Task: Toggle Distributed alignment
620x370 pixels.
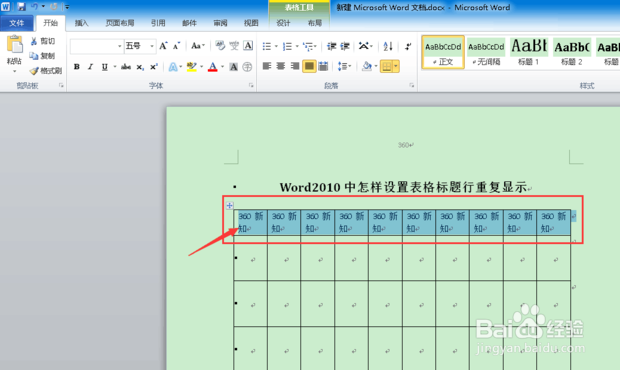Action: click(323, 66)
